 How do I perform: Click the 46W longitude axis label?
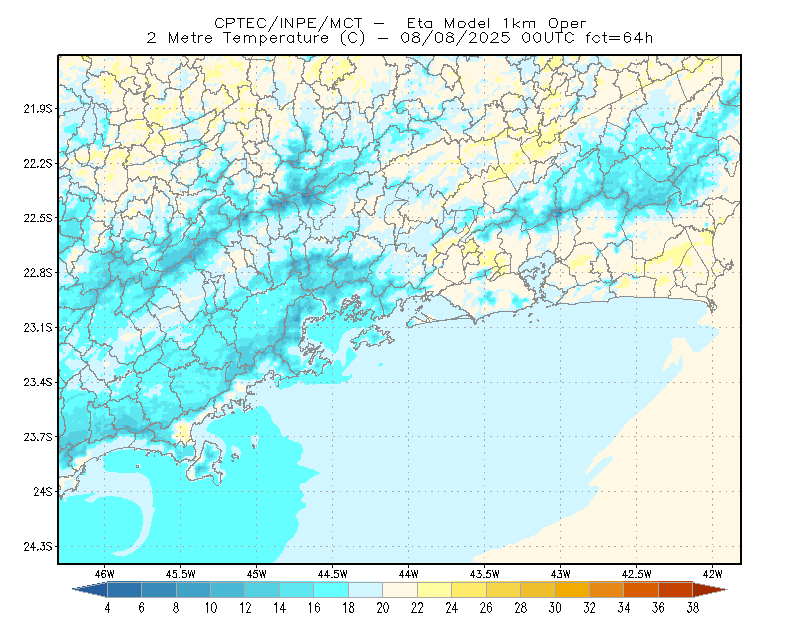pyautogui.click(x=105, y=574)
